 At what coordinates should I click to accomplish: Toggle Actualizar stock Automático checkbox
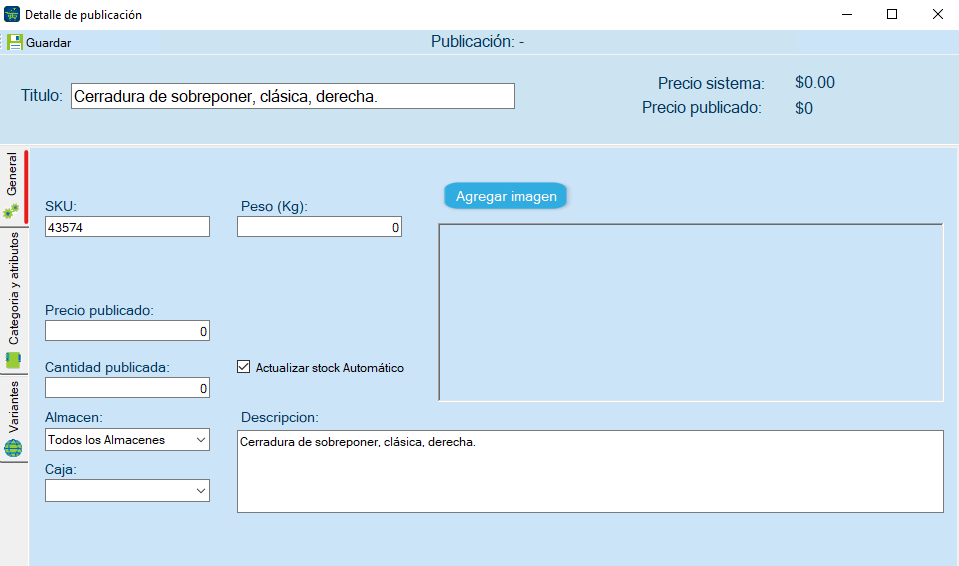point(243,367)
